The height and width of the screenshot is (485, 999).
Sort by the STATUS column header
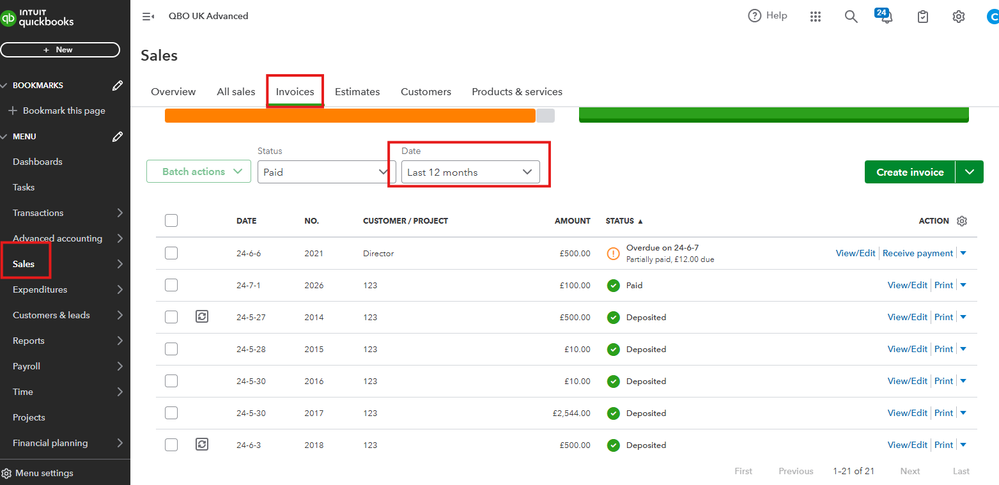(x=624, y=221)
